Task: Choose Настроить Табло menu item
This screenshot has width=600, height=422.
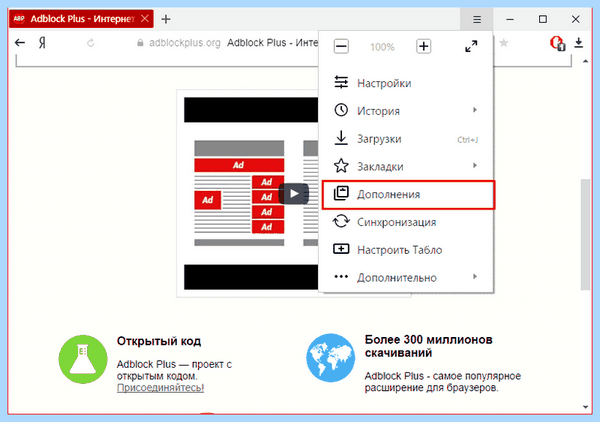Action: 407,250
